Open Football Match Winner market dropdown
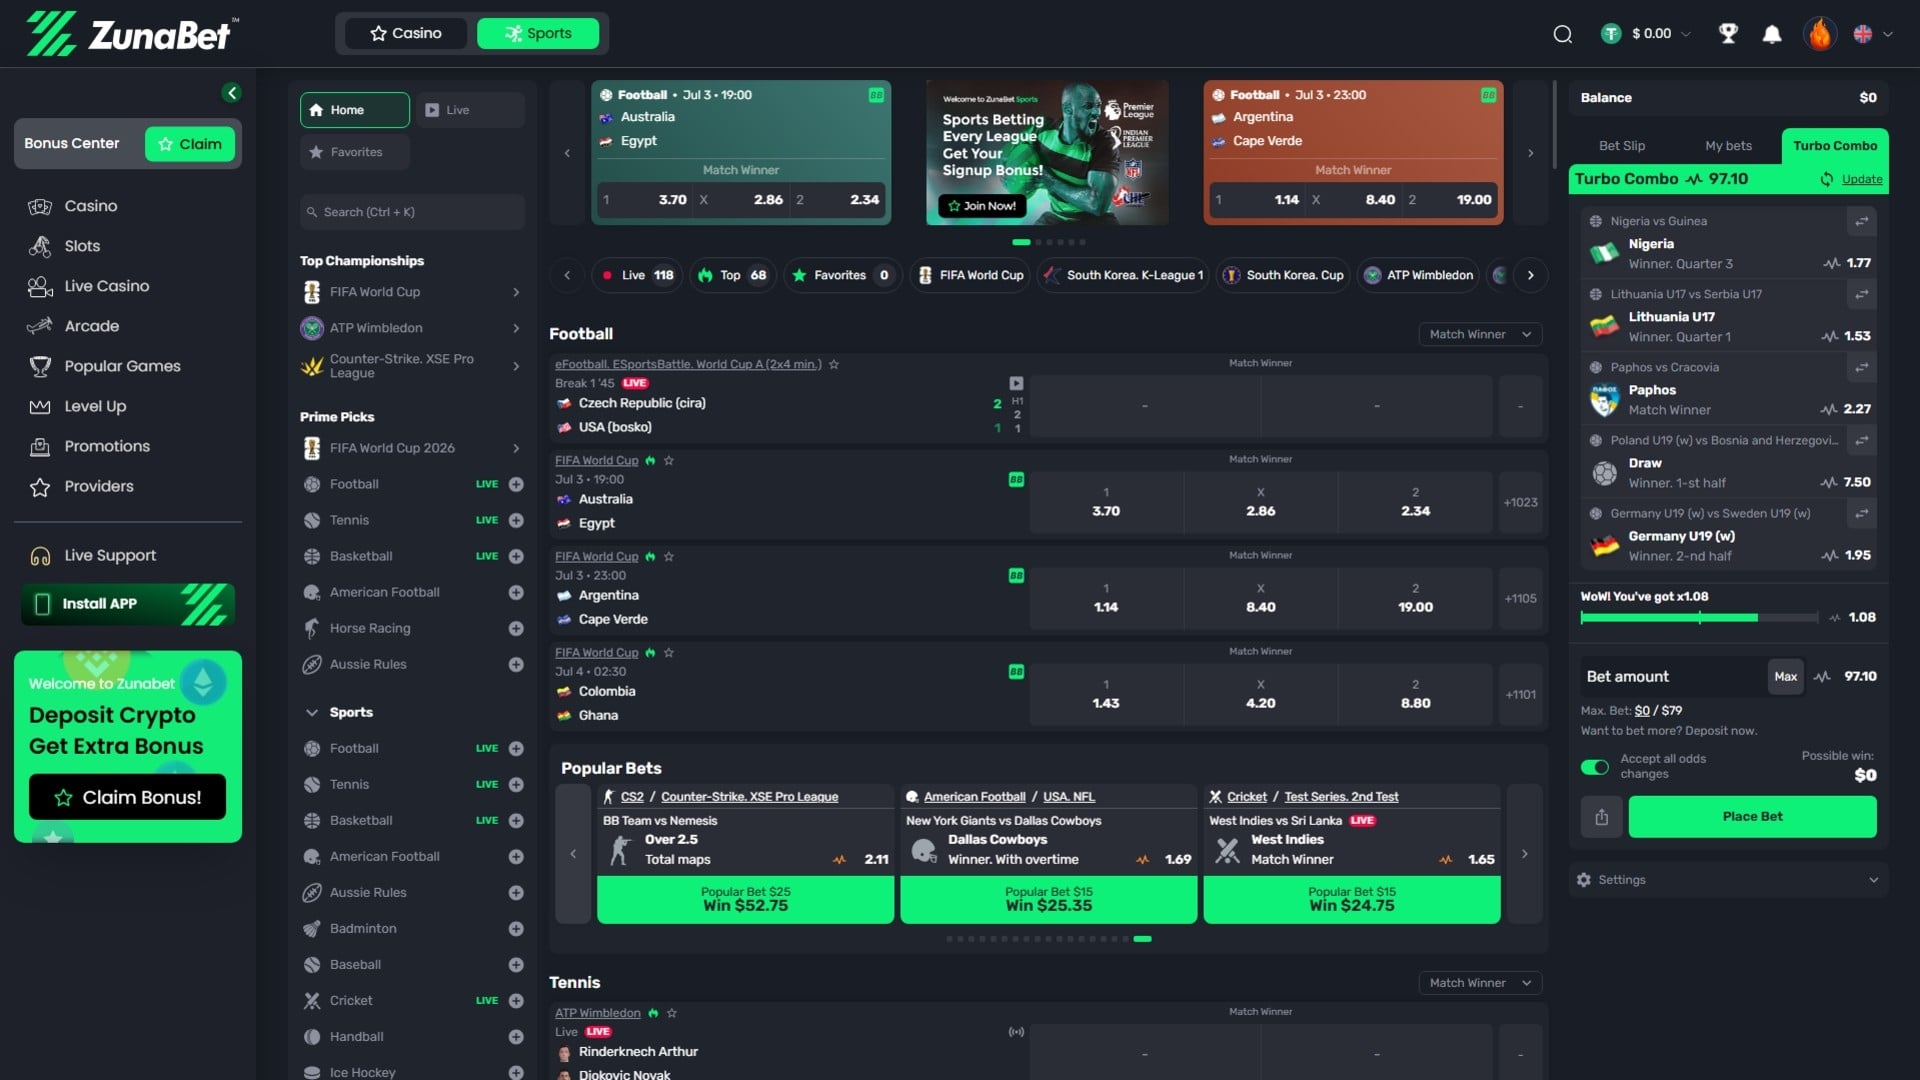Screen dimensions: 1920x1080 tap(1480, 335)
